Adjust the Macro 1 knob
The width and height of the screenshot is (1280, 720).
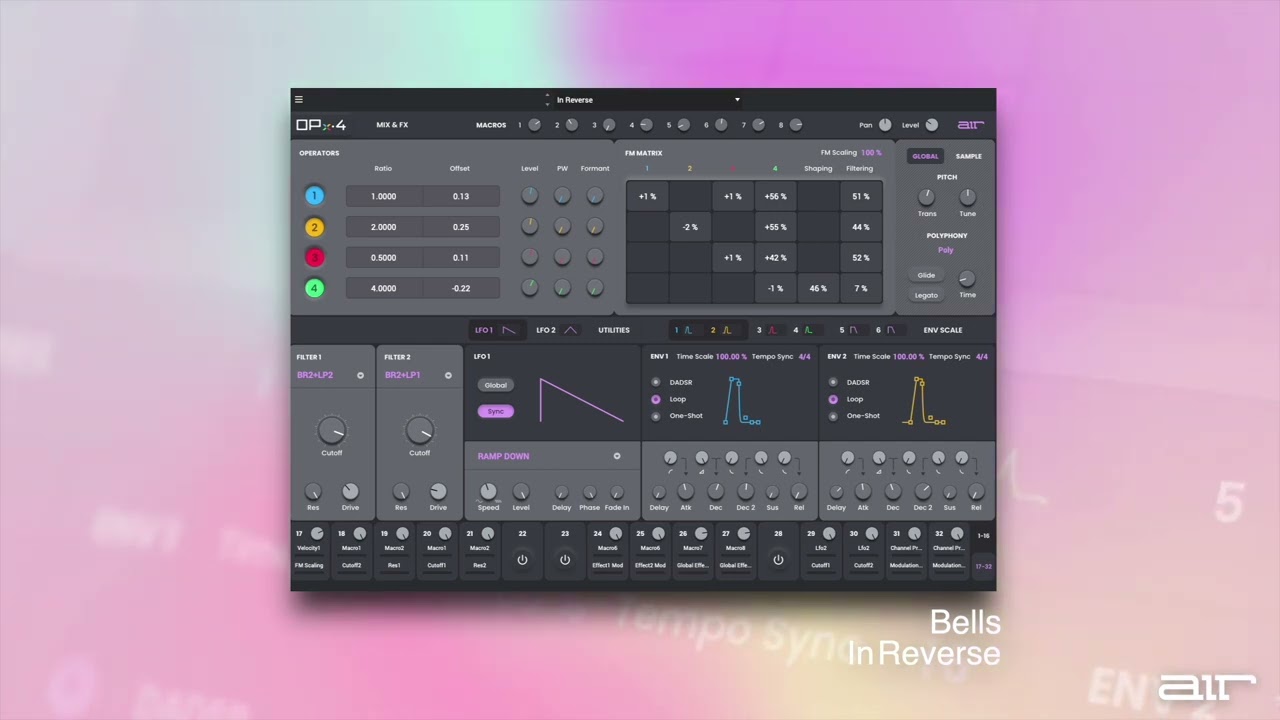point(534,125)
